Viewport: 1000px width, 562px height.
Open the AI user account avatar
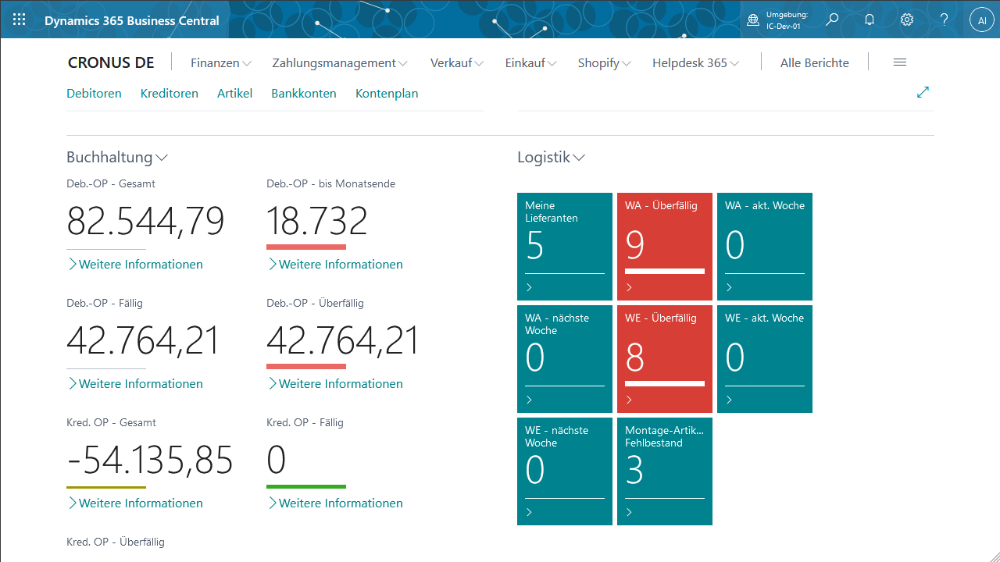[982, 20]
